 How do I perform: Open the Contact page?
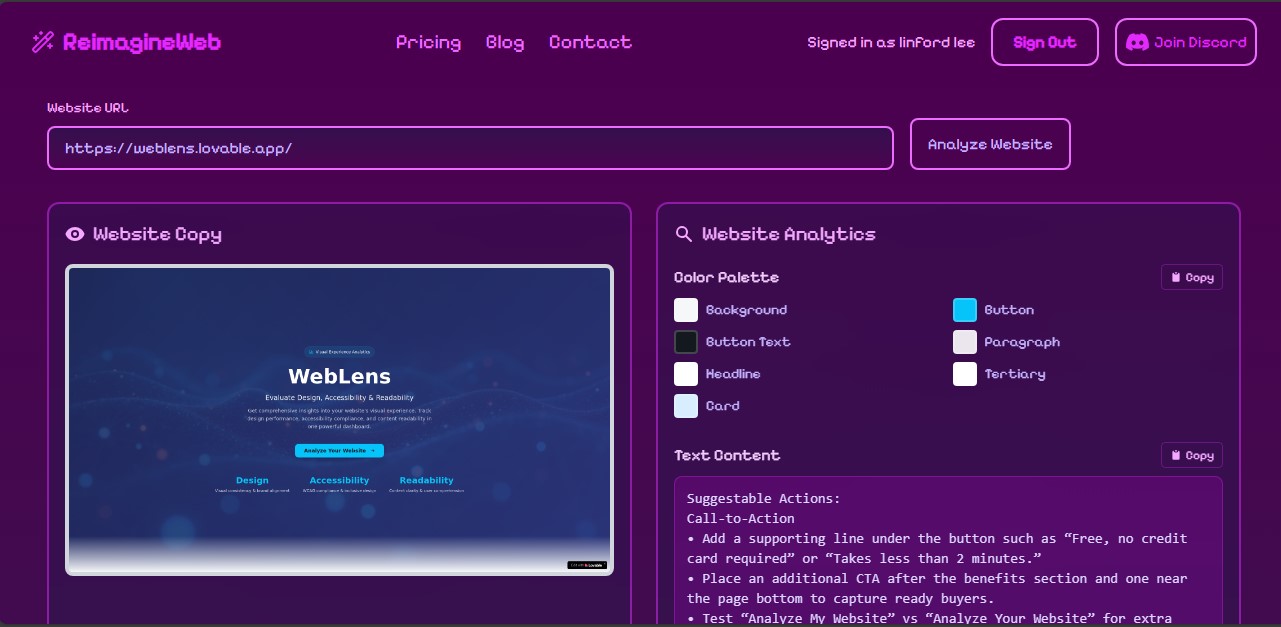590,42
